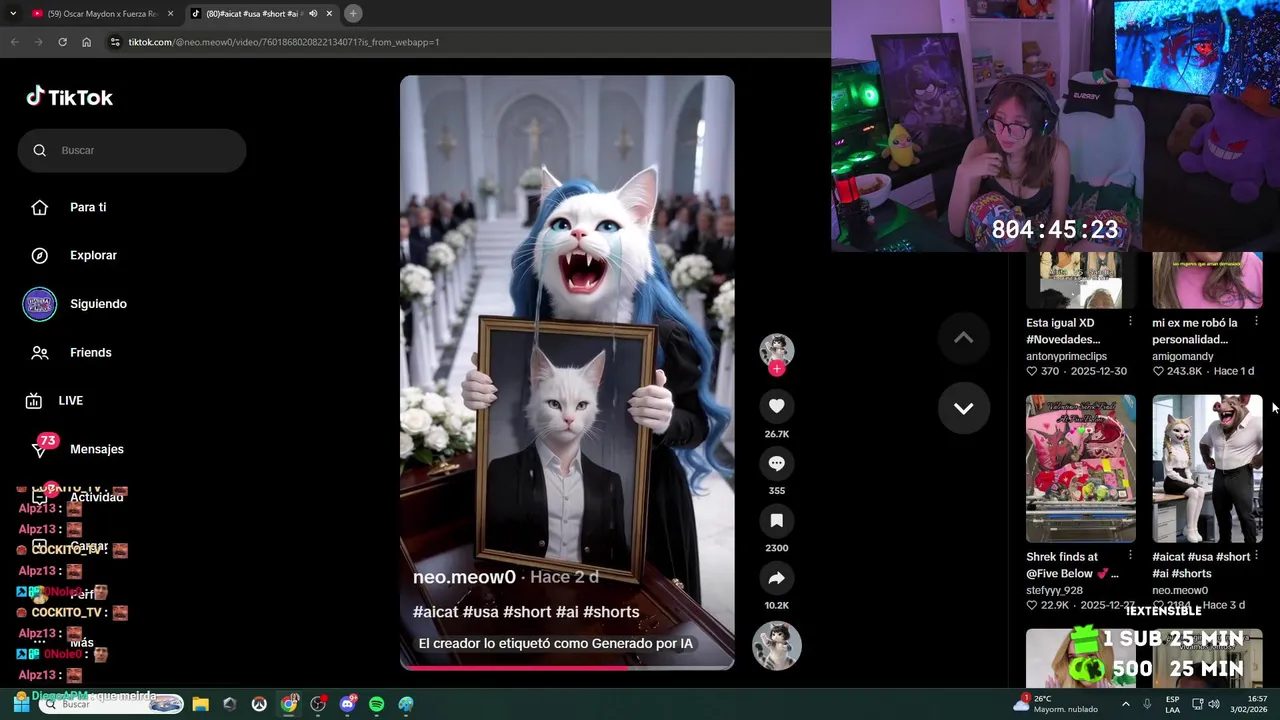Click the stefyyy_928 username
1280x720 pixels.
coord(1054,590)
